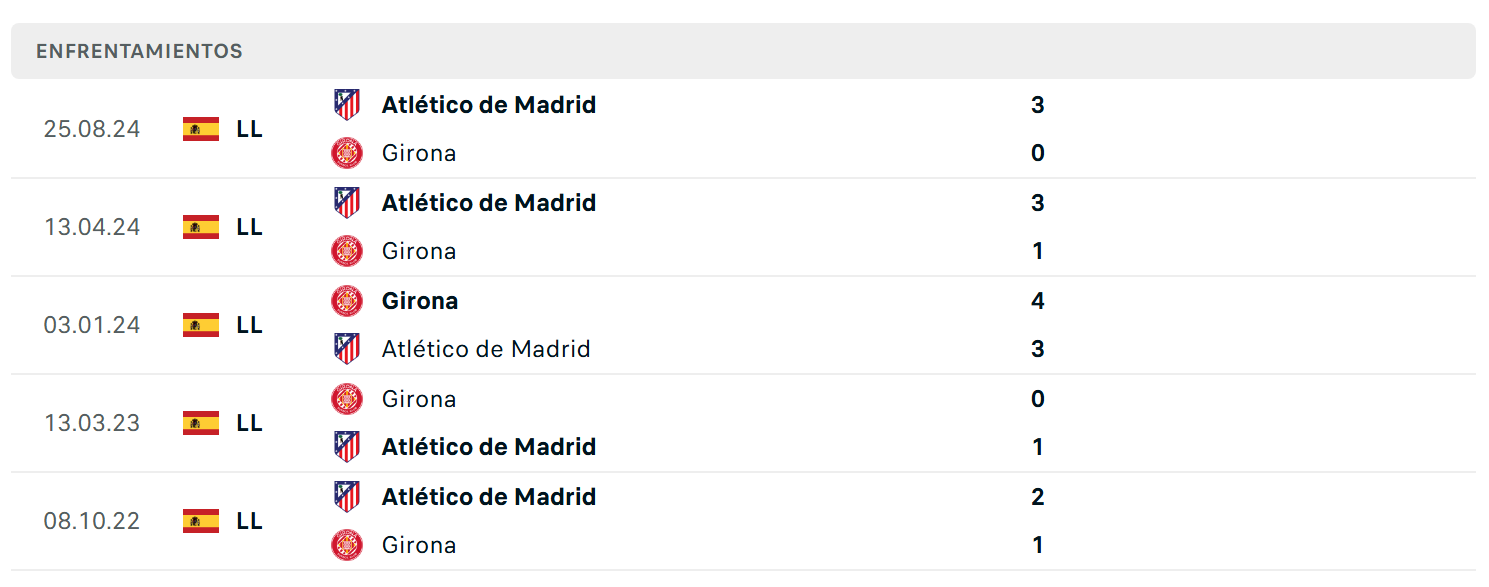Open Atlético de Madrid team in 13.04.24 match

(489, 203)
